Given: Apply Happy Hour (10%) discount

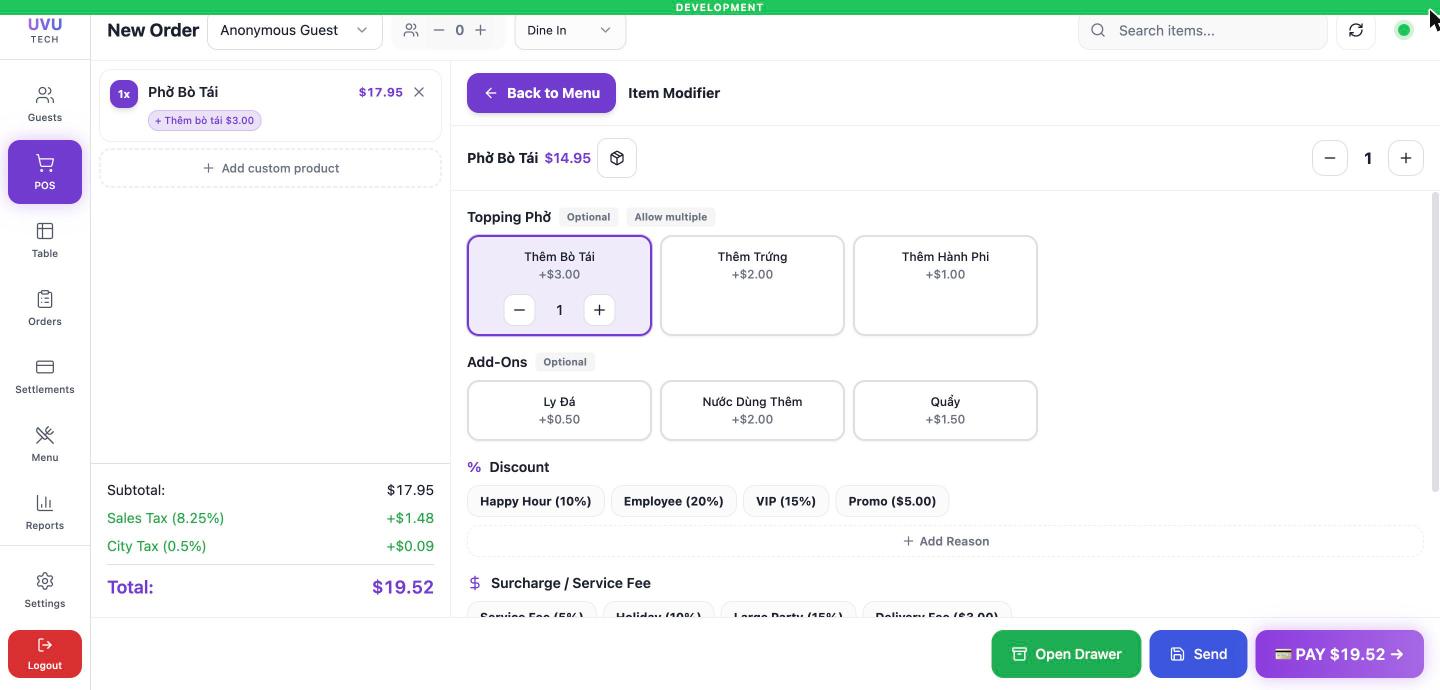Looking at the screenshot, I should [536, 501].
